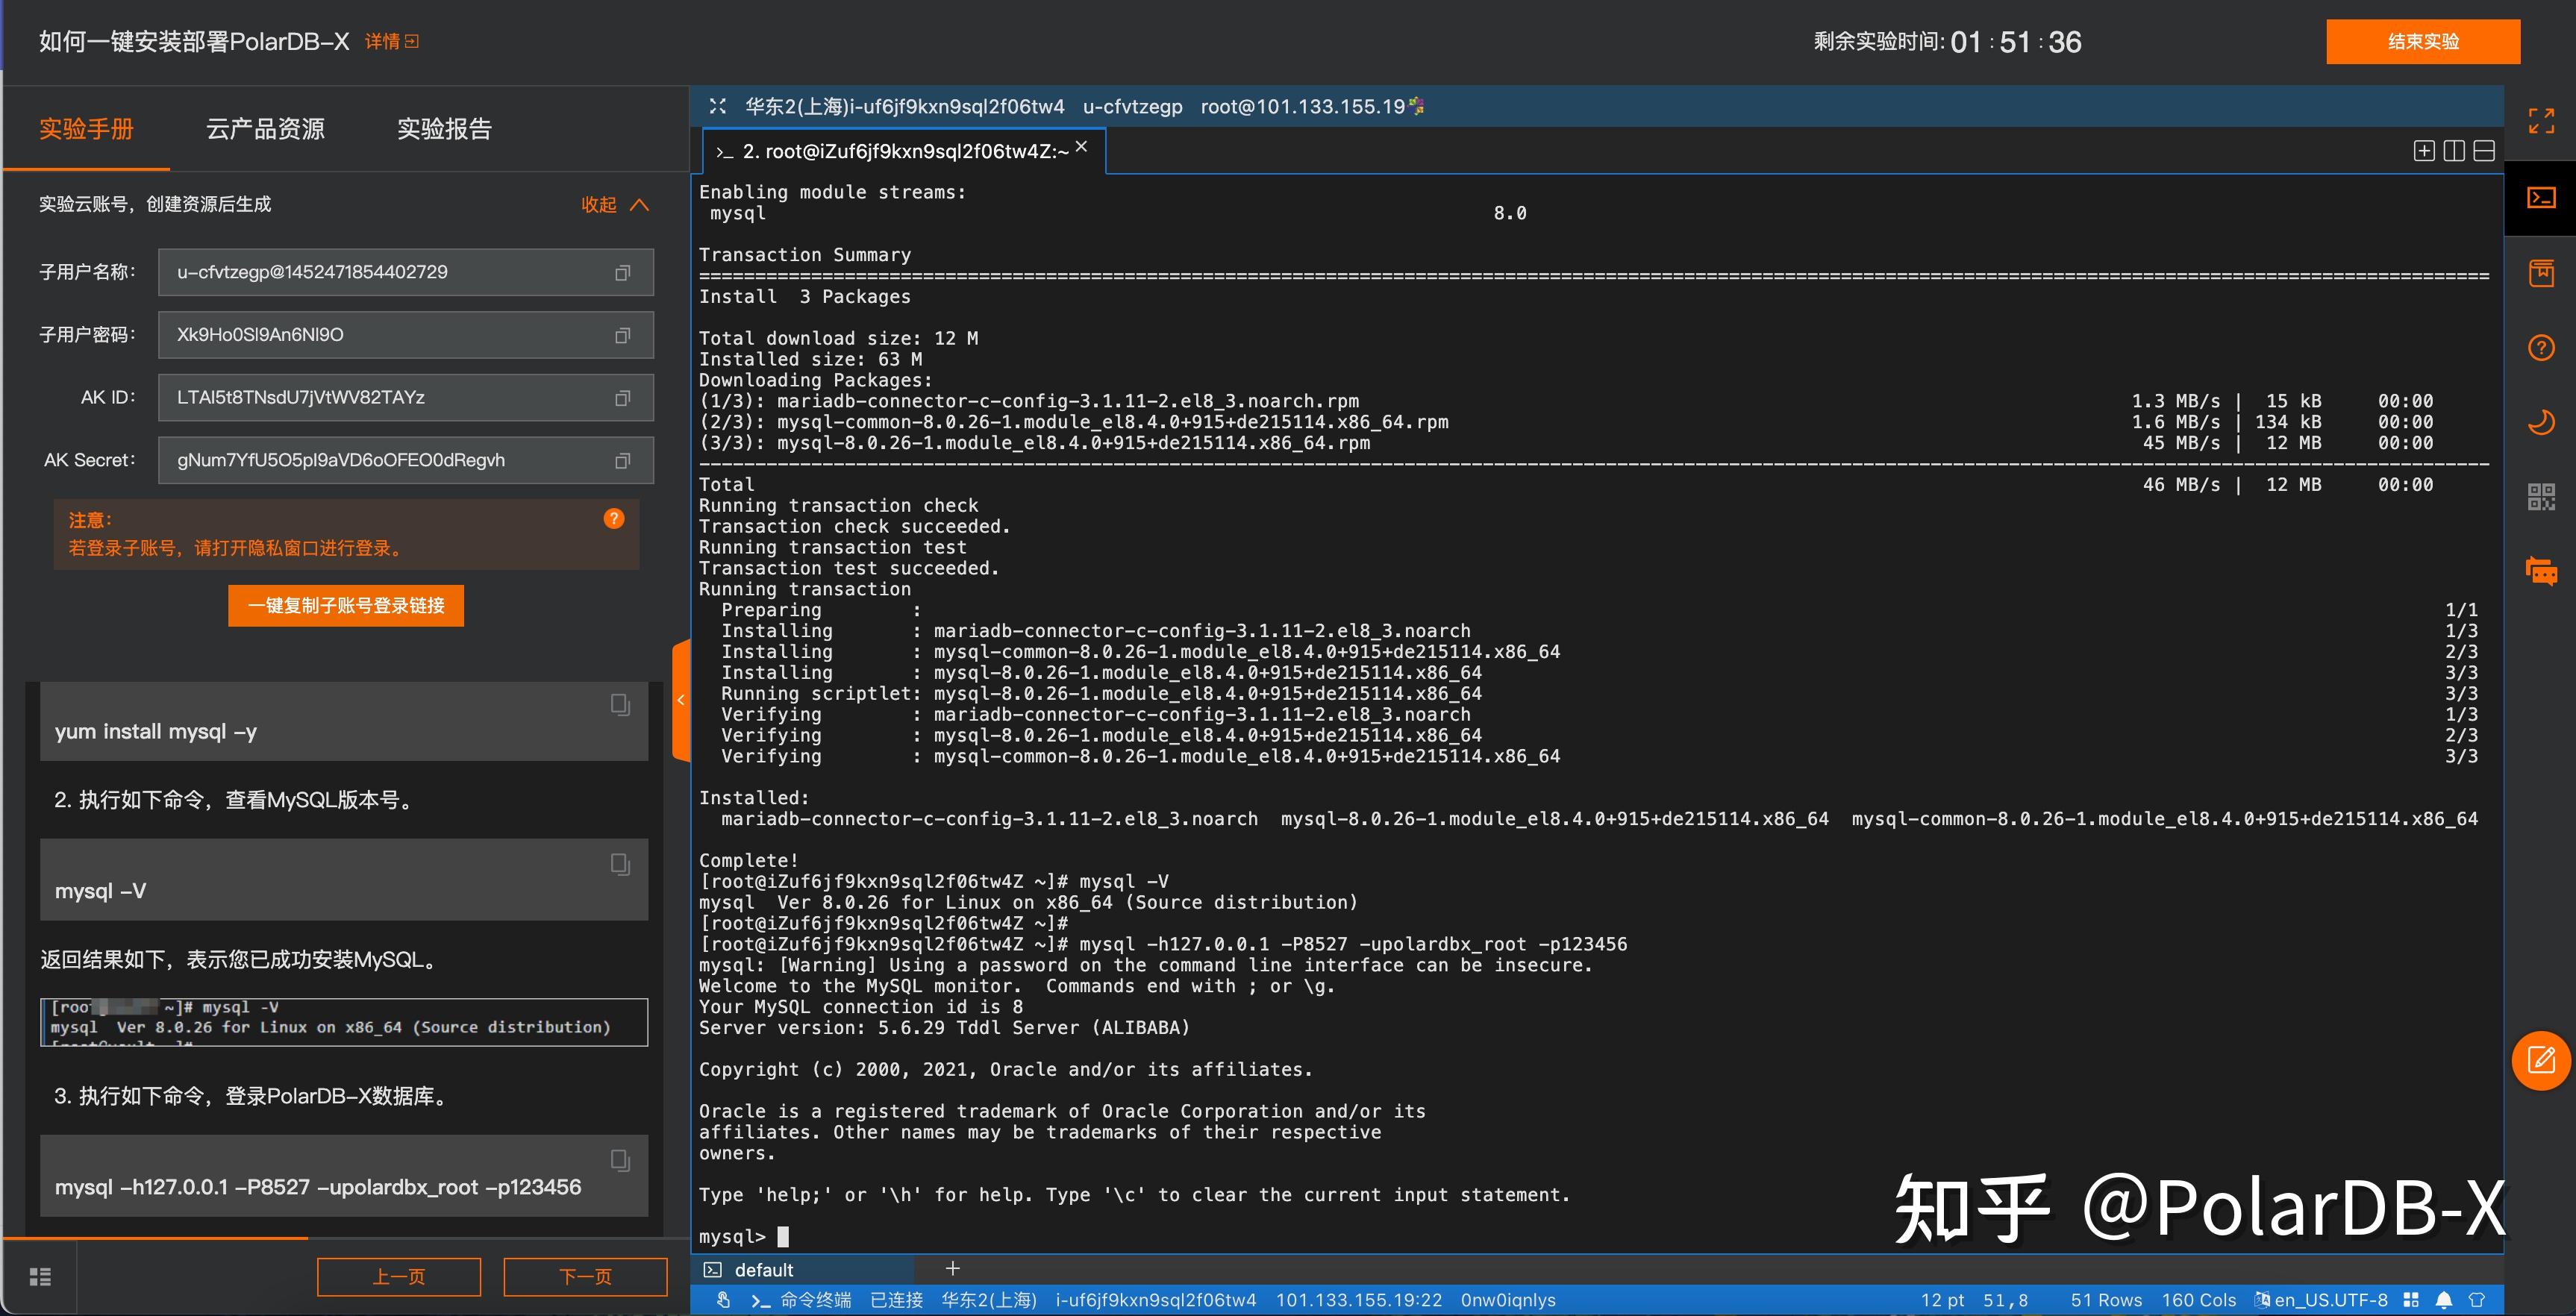This screenshot has width=2576, height=1316.
Task: Split terminal vertically with the split icon
Action: (x=2453, y=151)
